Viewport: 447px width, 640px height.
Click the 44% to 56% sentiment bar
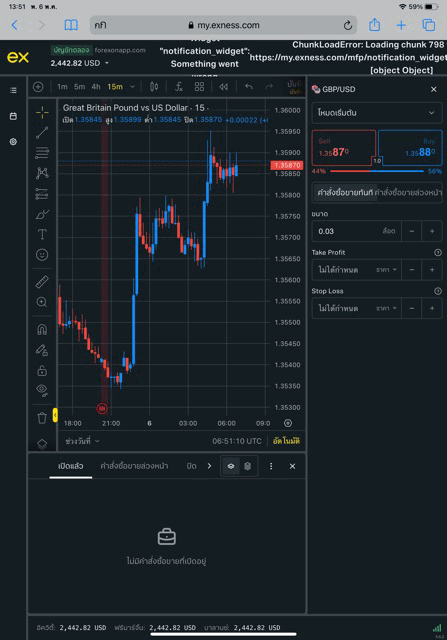pos(377,171)
